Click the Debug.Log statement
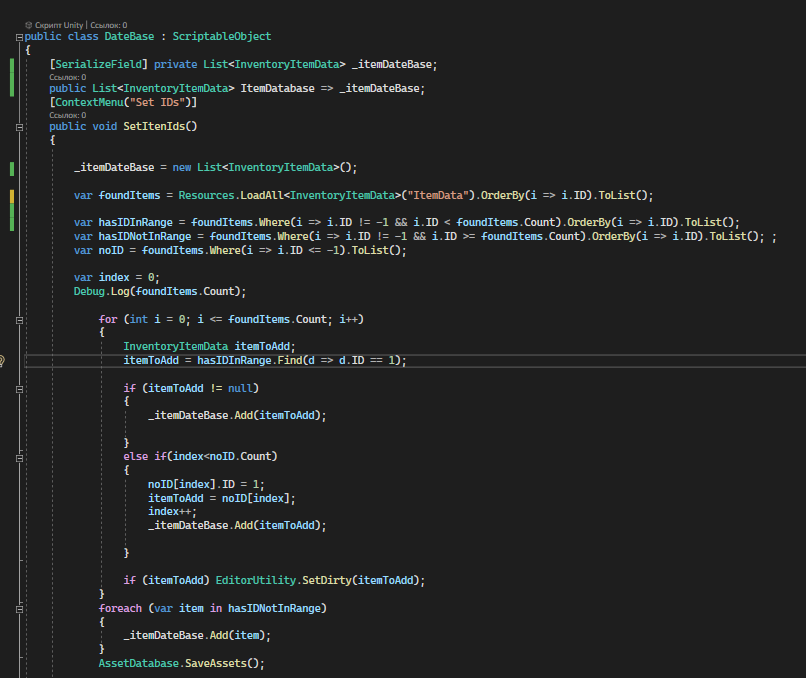 160,291
